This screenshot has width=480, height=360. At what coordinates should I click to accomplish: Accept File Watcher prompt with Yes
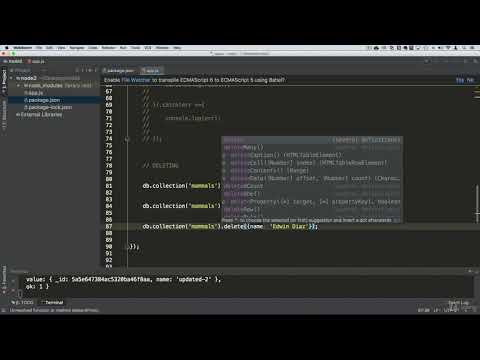coord(460,80)
